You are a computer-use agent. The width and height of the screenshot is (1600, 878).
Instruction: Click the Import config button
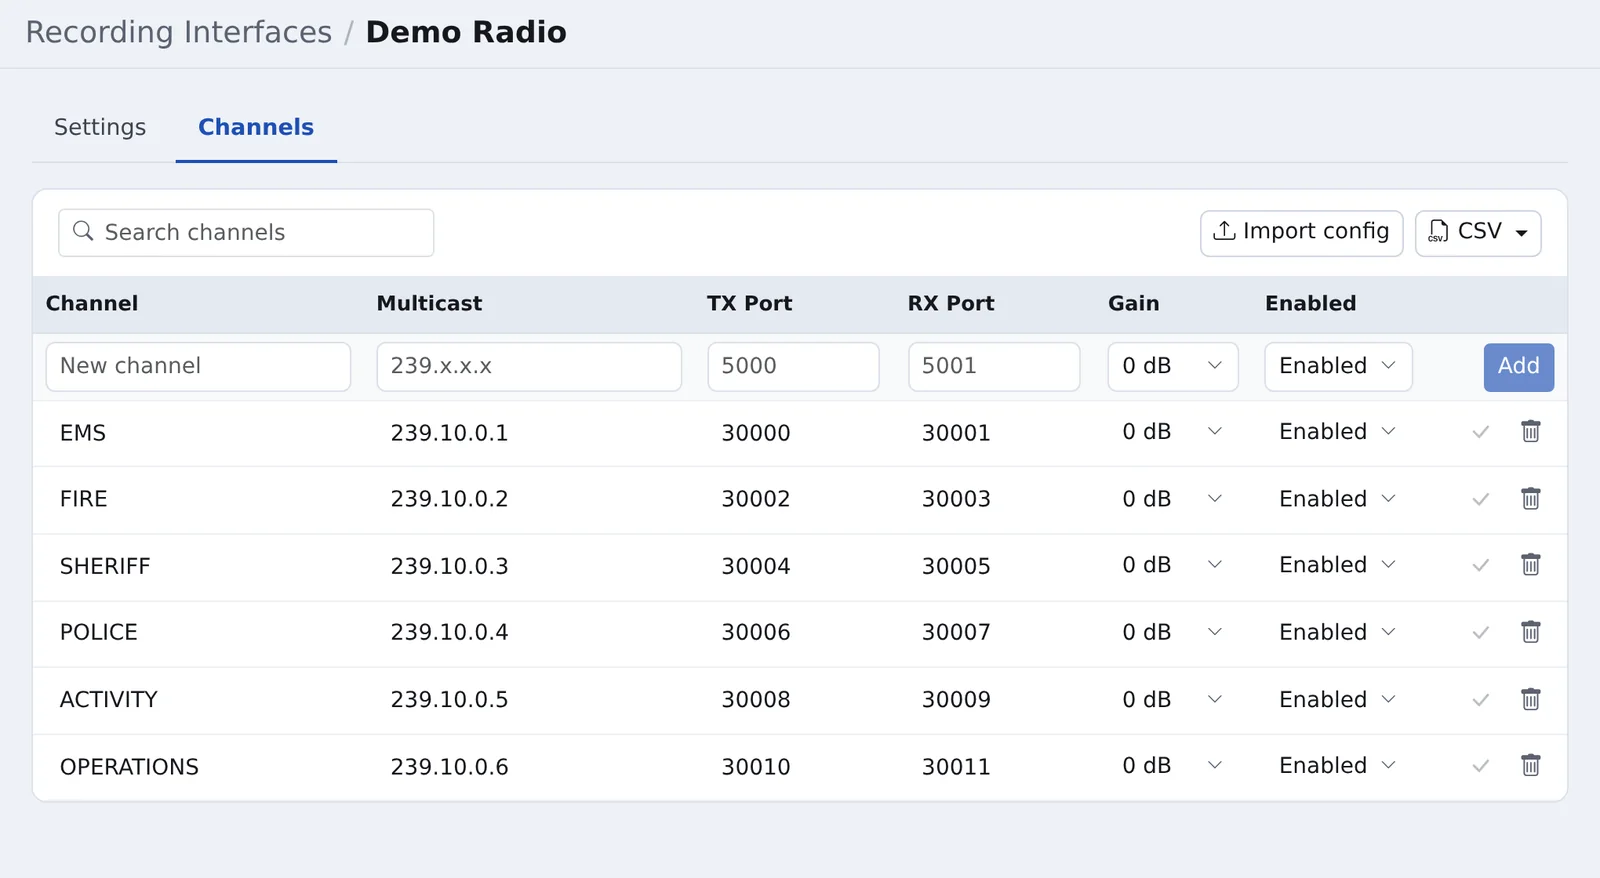(x=1301, y=233)
